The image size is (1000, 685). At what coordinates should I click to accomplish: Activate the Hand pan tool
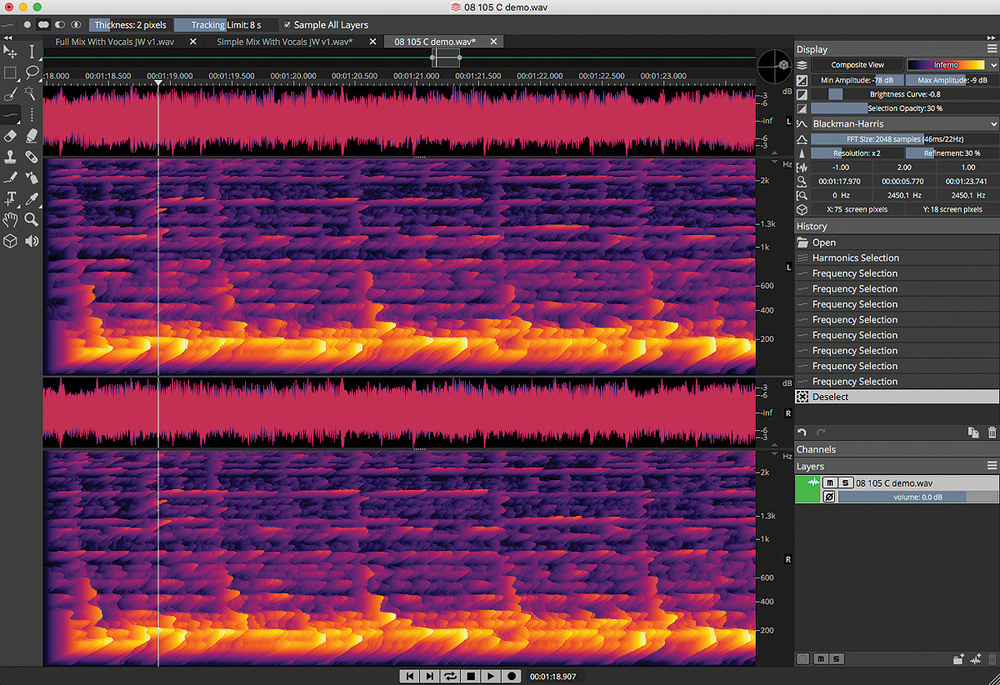[10, 220]
